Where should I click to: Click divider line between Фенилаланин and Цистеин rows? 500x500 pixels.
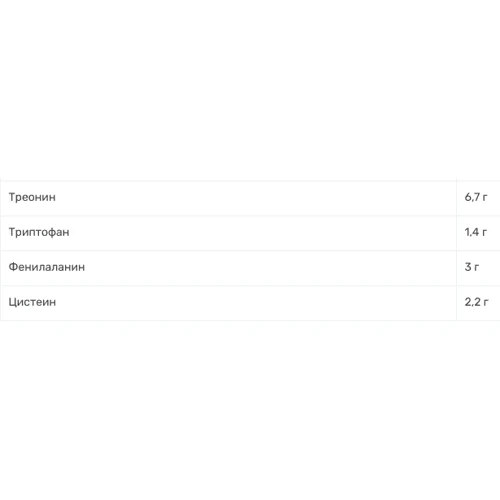(x=250, y=286)
